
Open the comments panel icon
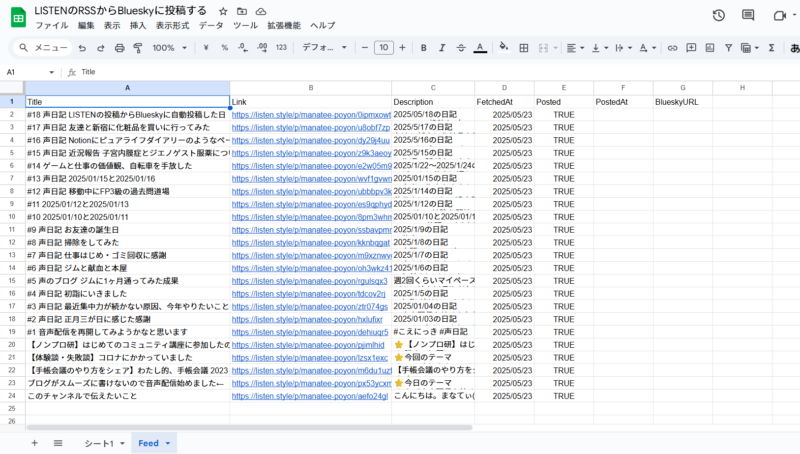[x=748, y=15]
